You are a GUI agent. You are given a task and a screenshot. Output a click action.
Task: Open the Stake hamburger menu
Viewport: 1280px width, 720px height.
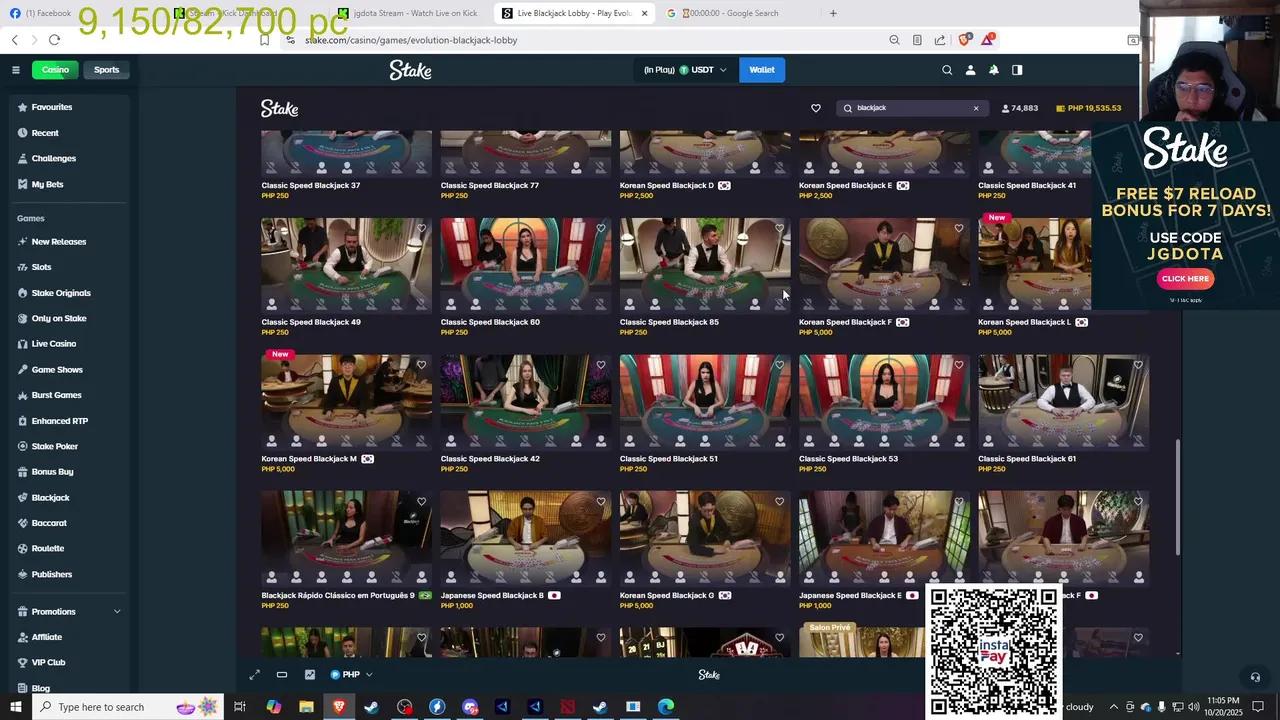[16, 70]
